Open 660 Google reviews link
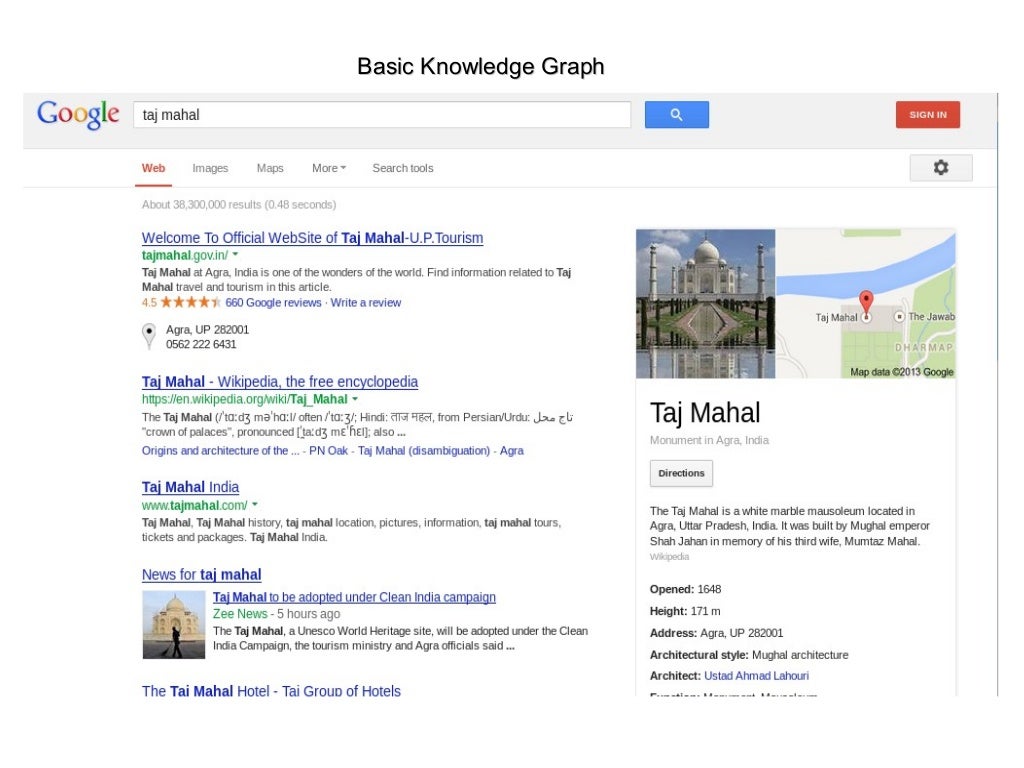Image resolution: width=1024 pixels, height=768 pixels. [273, 302]
